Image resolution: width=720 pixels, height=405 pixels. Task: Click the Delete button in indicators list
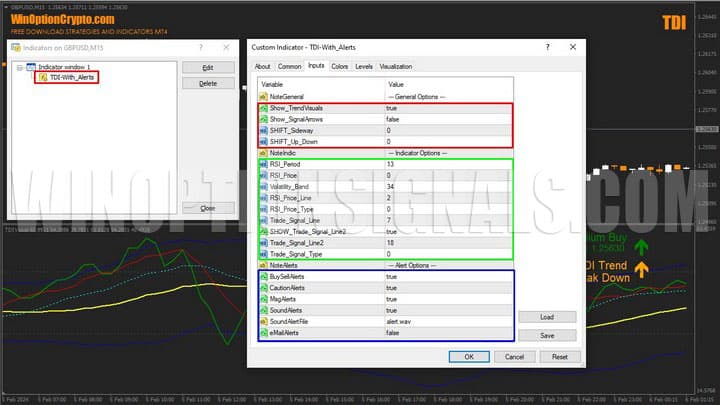[208, 83]
